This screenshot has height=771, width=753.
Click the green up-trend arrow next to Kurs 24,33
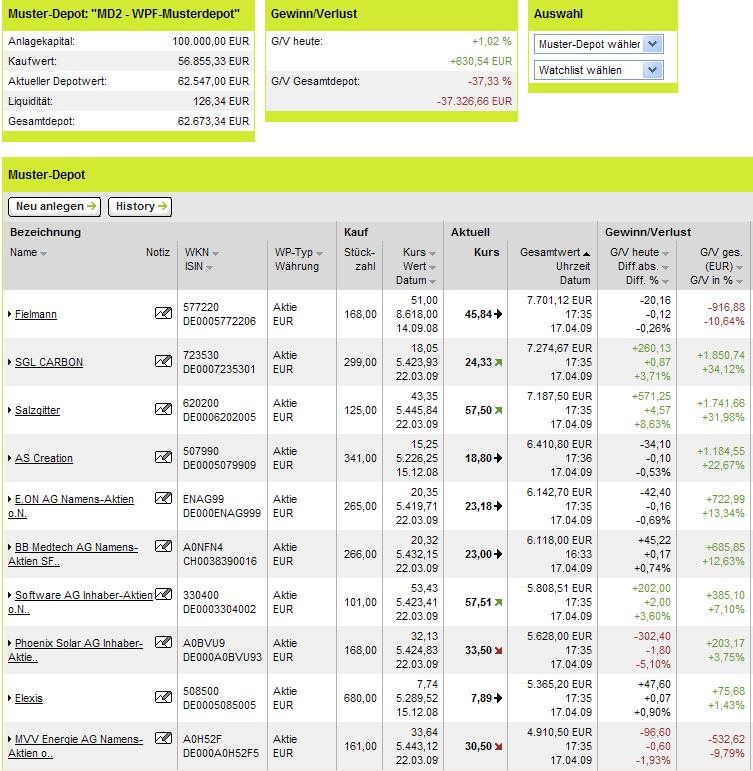point(498,362)
